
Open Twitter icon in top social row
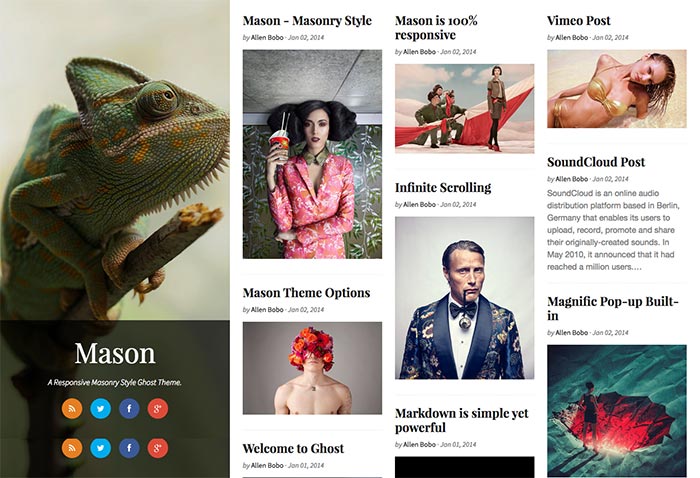(x=100, y=408)
